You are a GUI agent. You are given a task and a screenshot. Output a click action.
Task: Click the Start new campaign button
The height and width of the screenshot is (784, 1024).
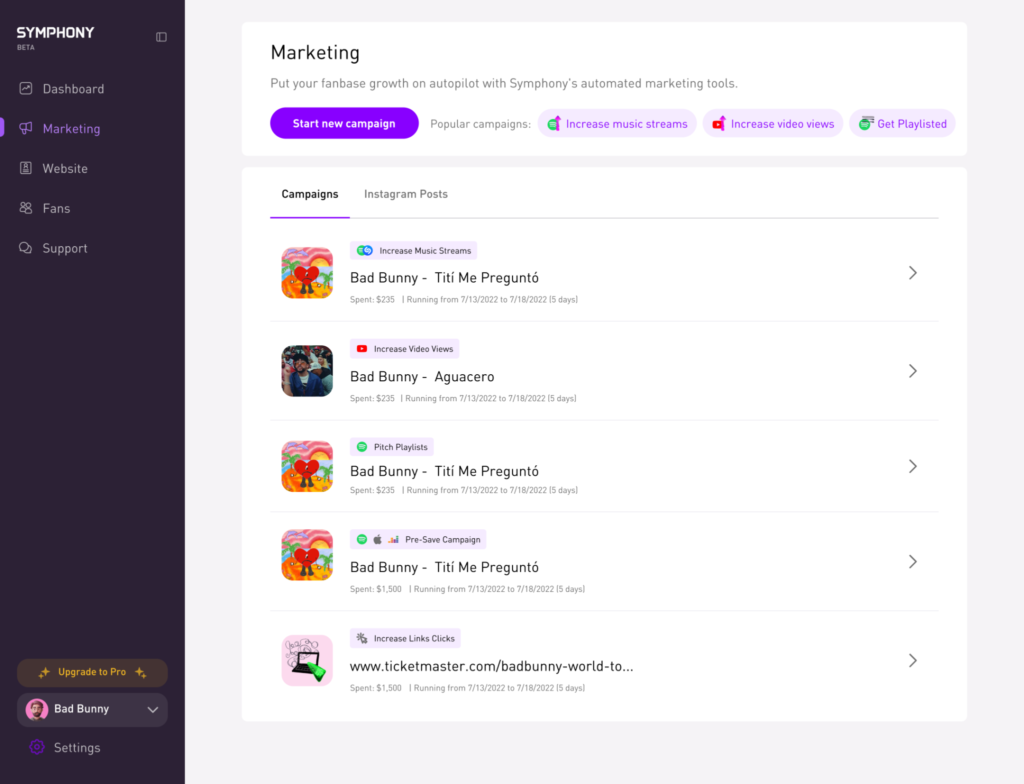coord(344,123)
